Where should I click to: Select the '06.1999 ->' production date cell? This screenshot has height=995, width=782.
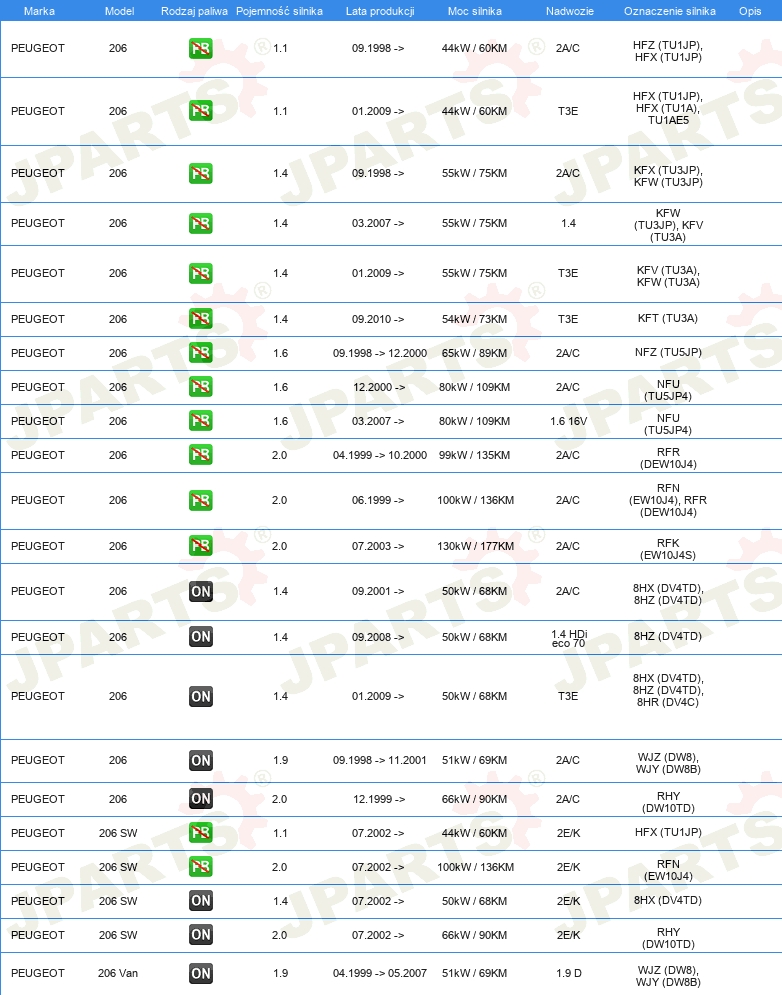tap(378, 501)
